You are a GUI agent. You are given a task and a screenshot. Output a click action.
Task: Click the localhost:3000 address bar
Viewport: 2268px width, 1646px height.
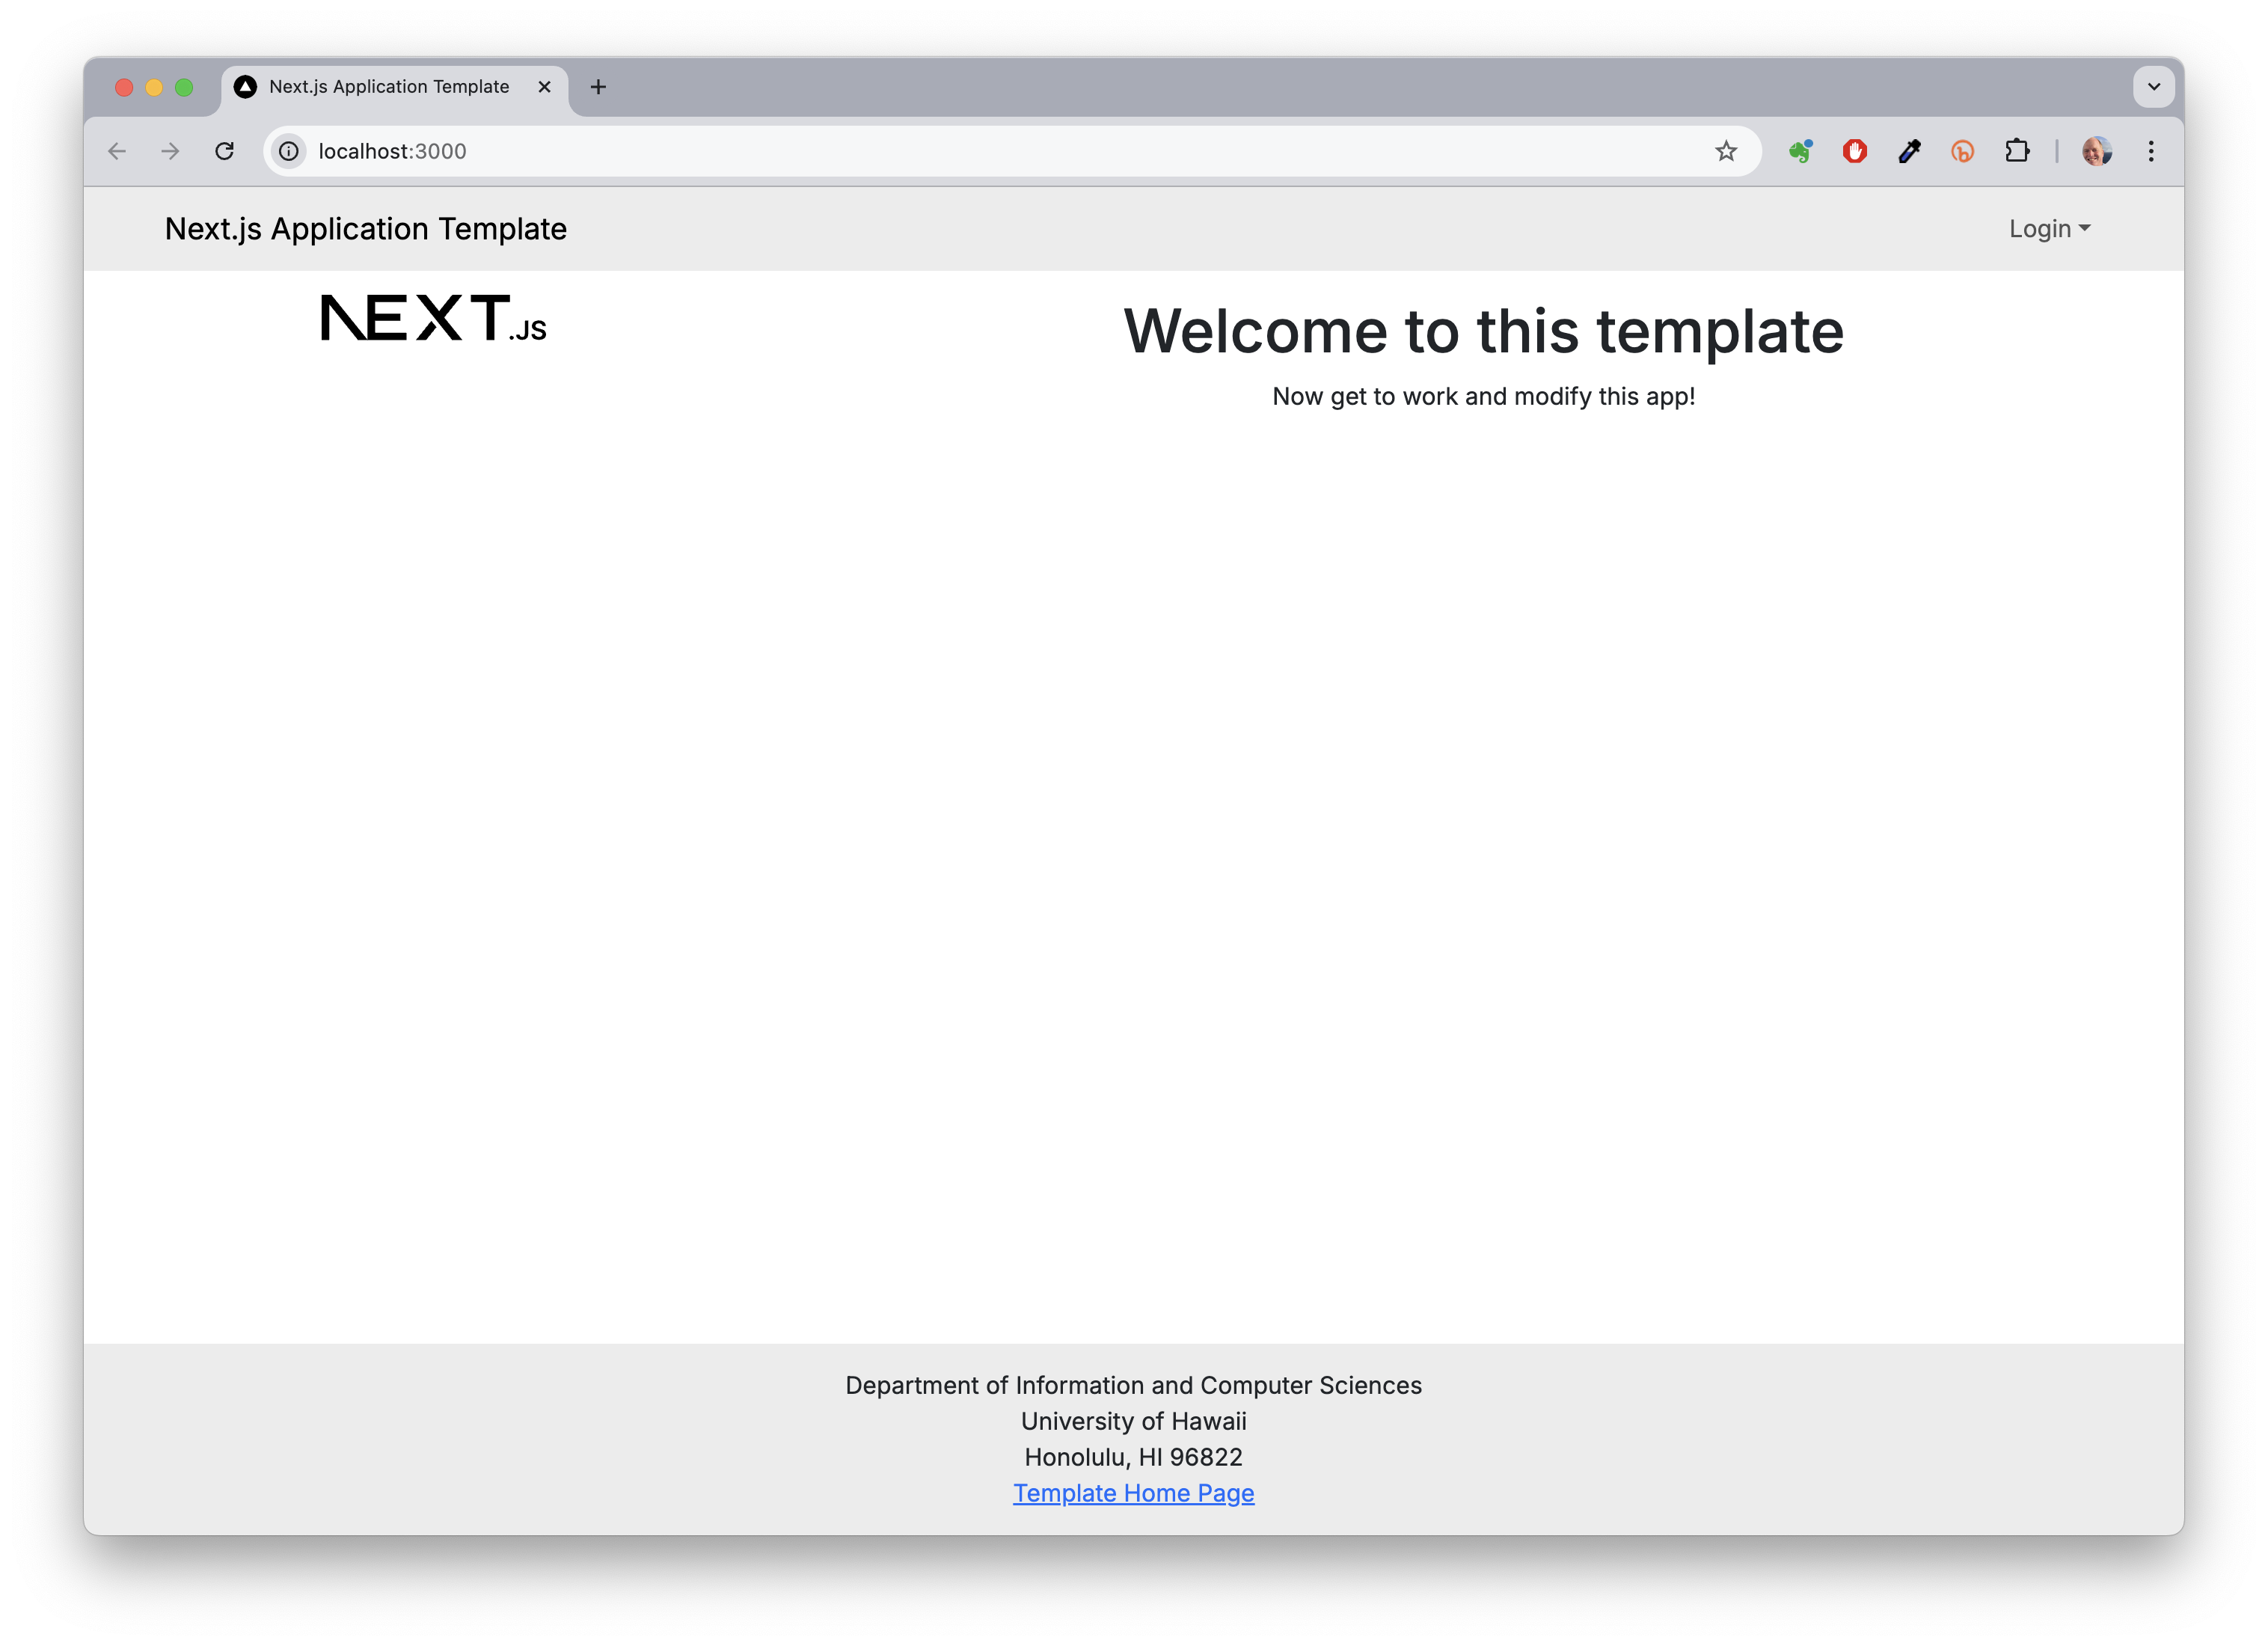click(x=900, y=151)
